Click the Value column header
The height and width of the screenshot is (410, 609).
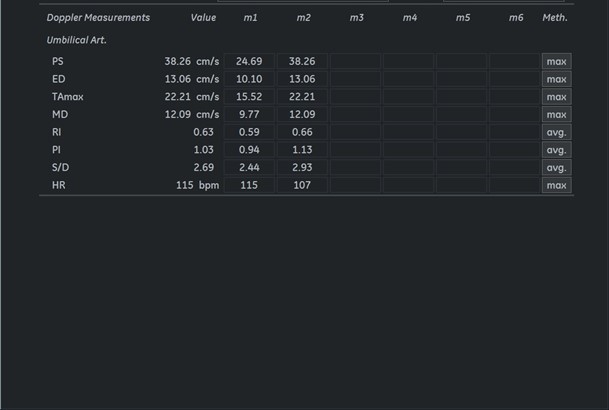click(x=203, y=17)
